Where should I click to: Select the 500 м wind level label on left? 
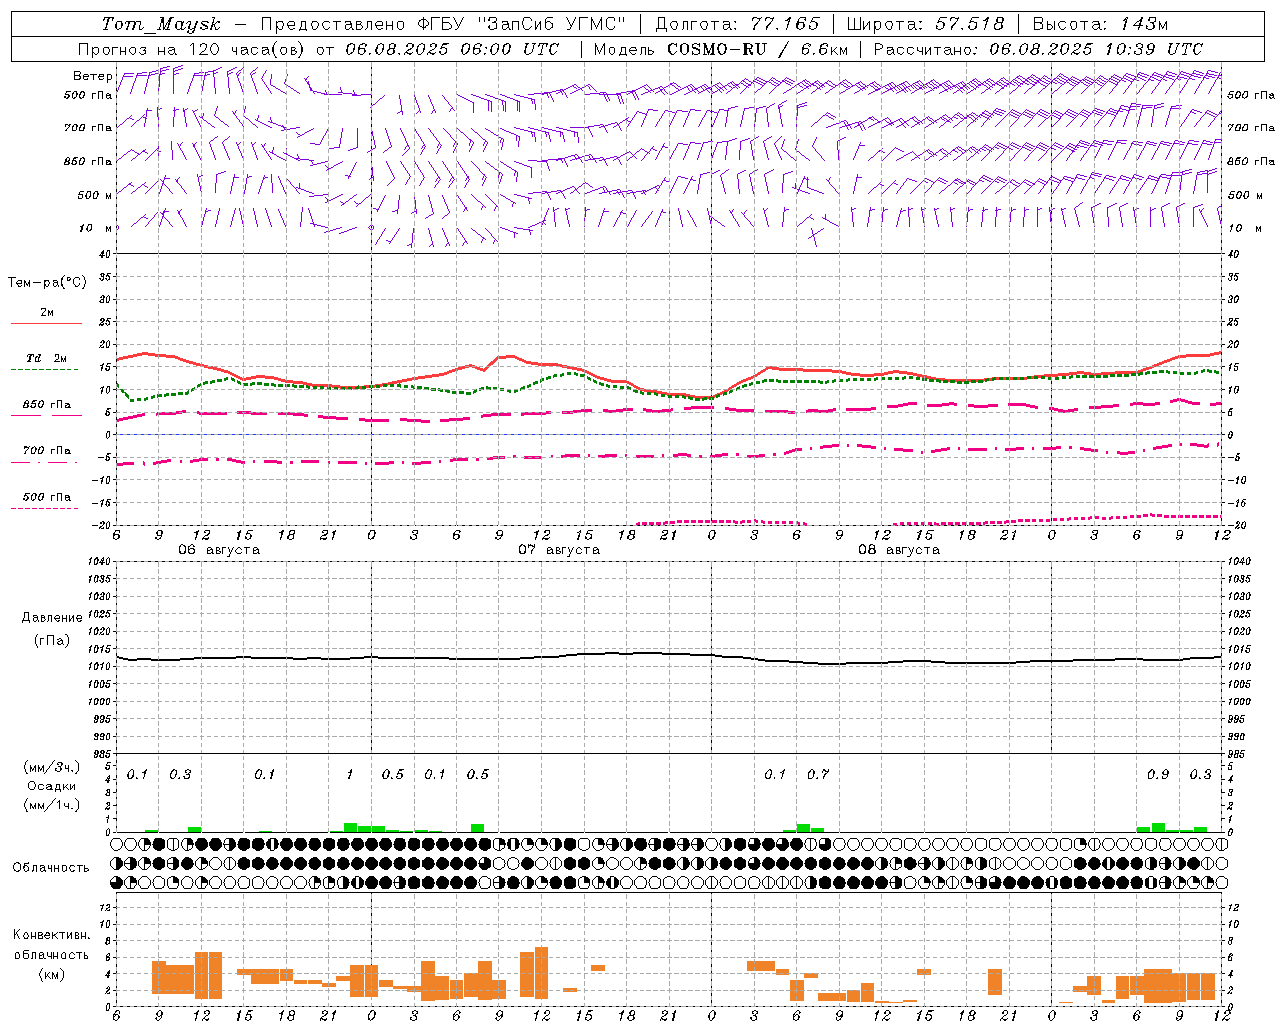(x=95, y=195)
